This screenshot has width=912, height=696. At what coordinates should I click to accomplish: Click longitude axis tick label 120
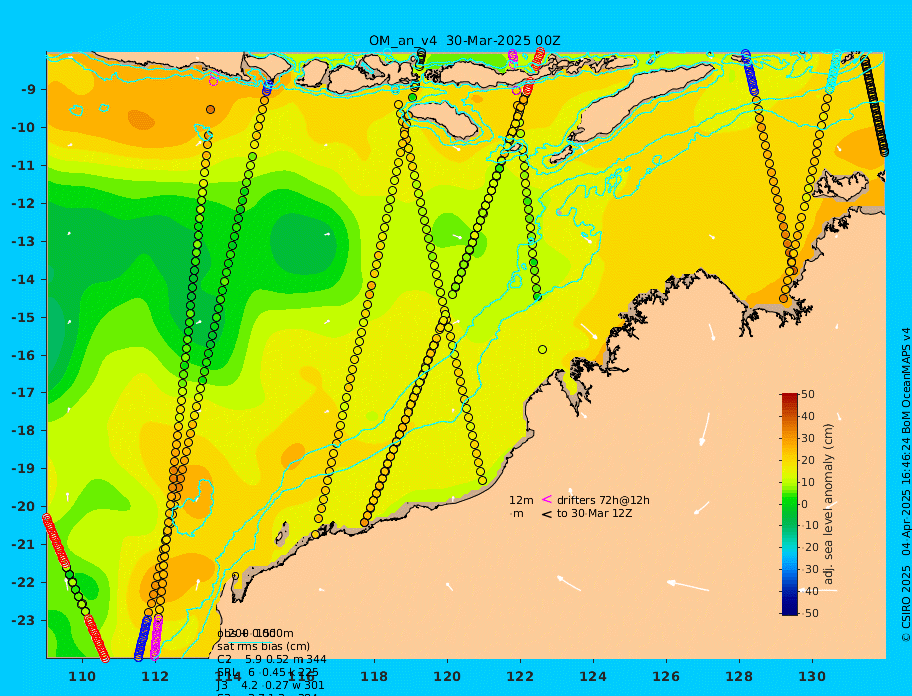[447, 676]
